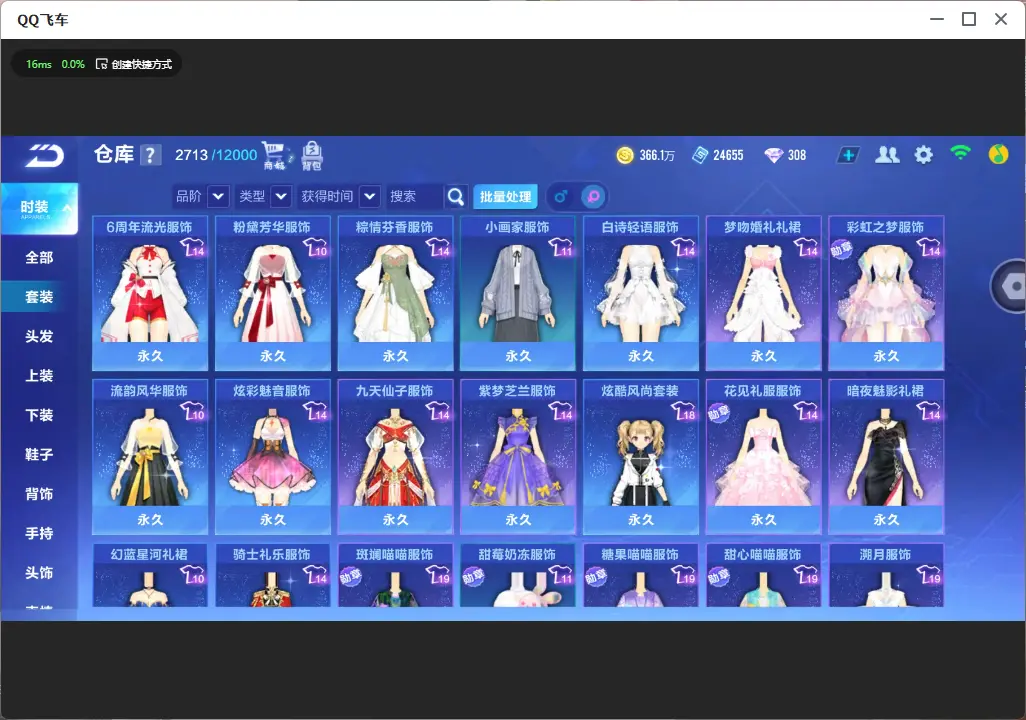Click the search magnifier icon
The width and height of the screenshot is (1026, 720).
(455, 196)
